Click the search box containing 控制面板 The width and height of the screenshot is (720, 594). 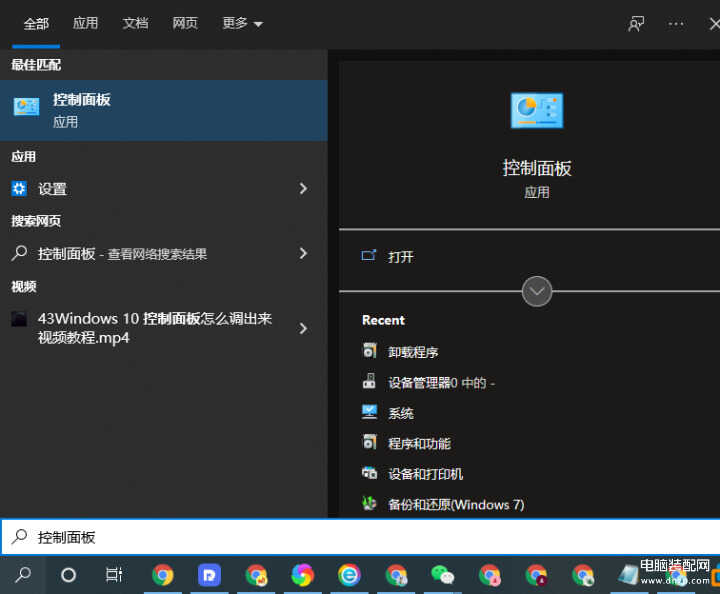[360, 537]
